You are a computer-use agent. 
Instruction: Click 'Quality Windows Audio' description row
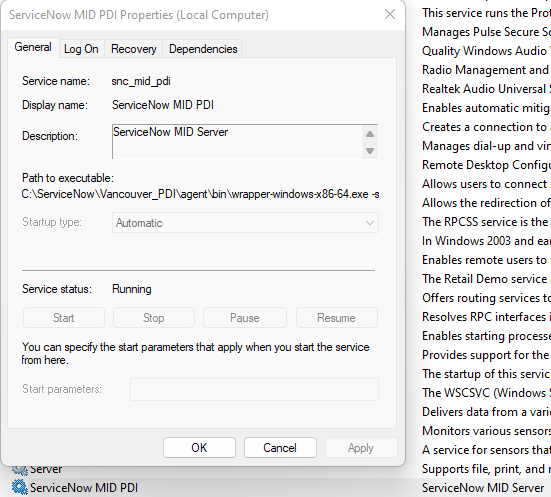pos(486,51)
